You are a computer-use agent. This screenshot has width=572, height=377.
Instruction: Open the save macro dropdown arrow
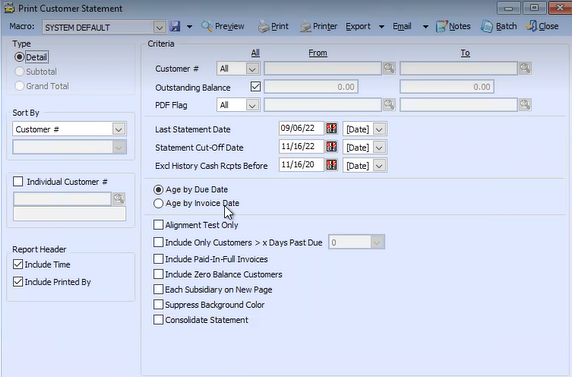coord(189,27)
